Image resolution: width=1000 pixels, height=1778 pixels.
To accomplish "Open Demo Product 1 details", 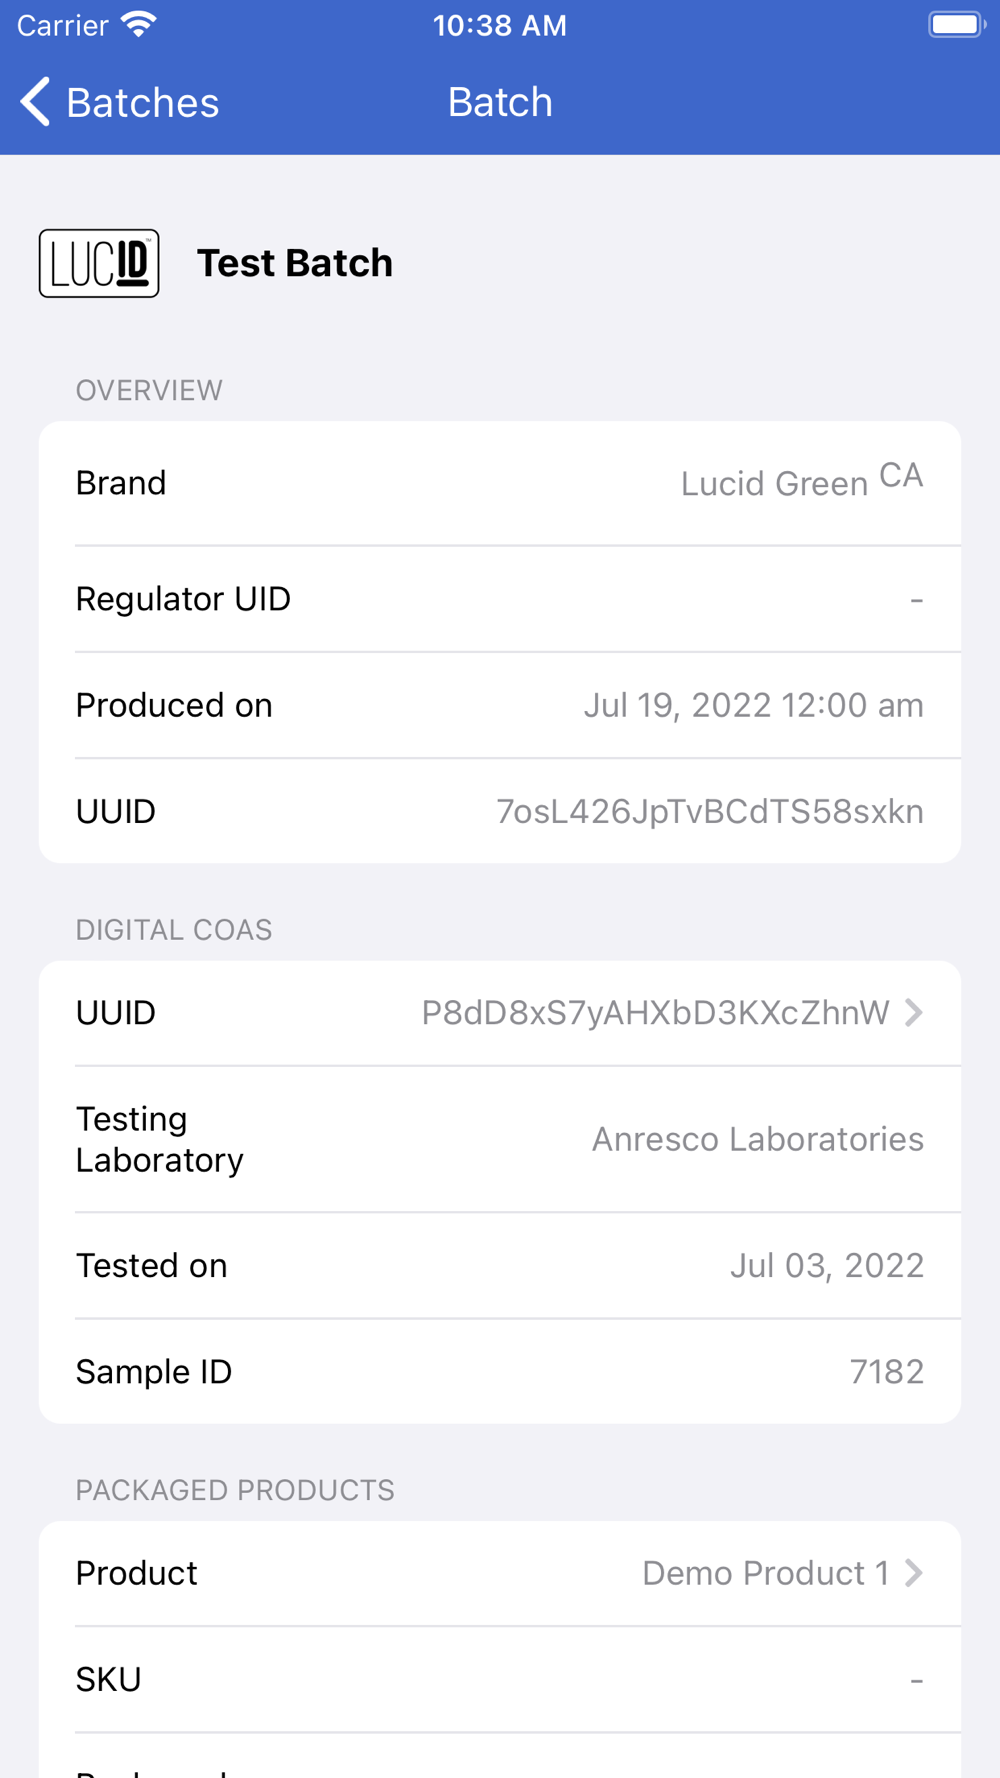I will [x=765, y=1573].
